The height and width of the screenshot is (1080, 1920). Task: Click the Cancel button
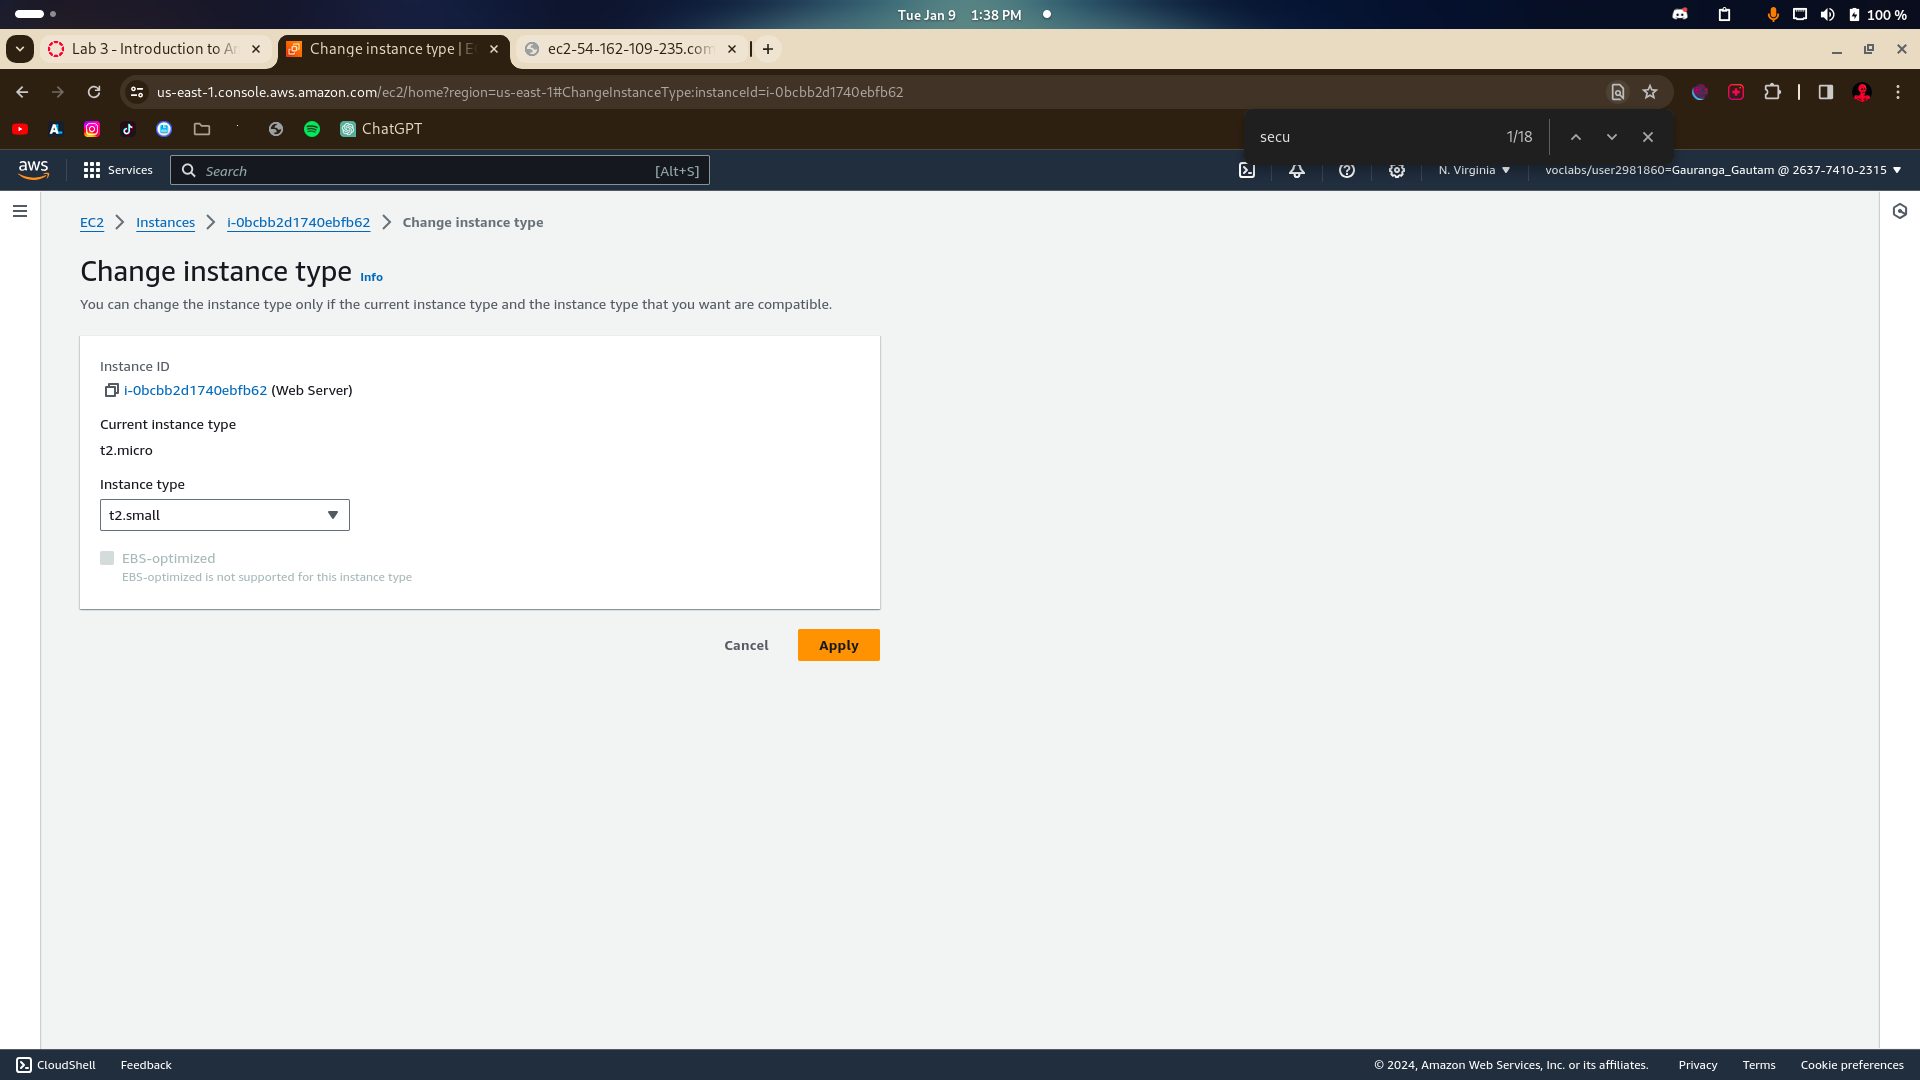point(746,646)
